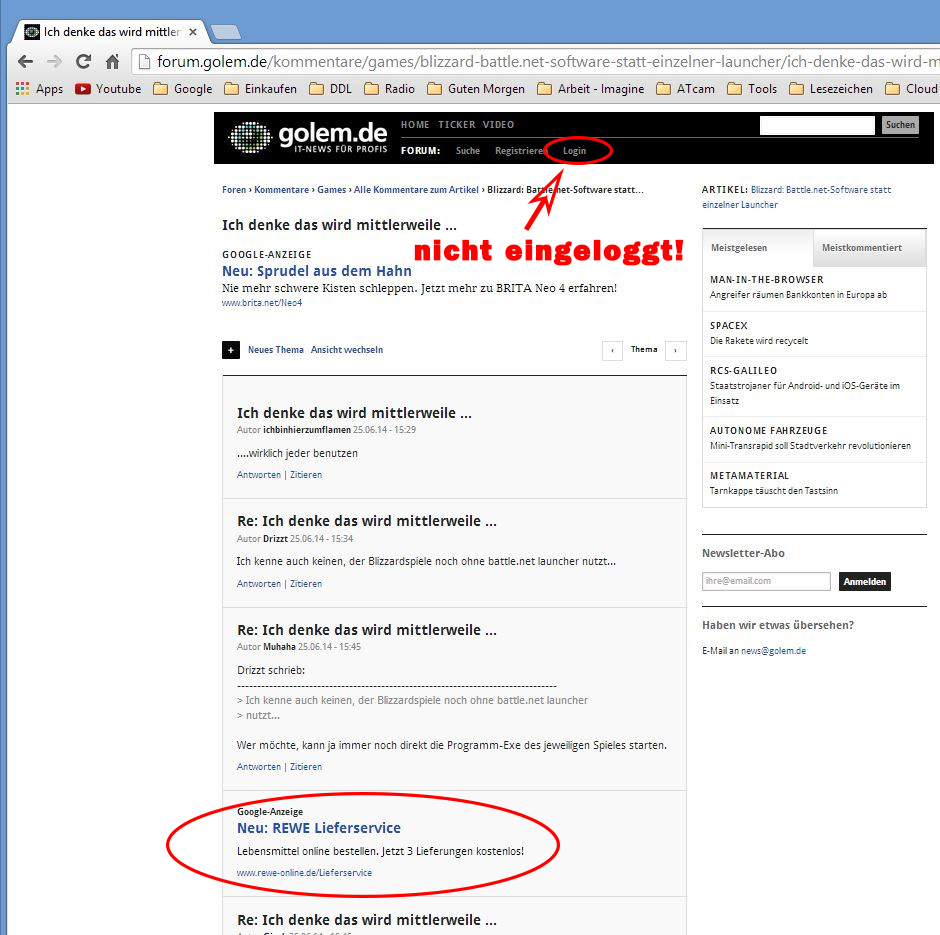Click the plus icon beside Neues Thema
The height and width of the screenshot is (935, 940).
231,350
